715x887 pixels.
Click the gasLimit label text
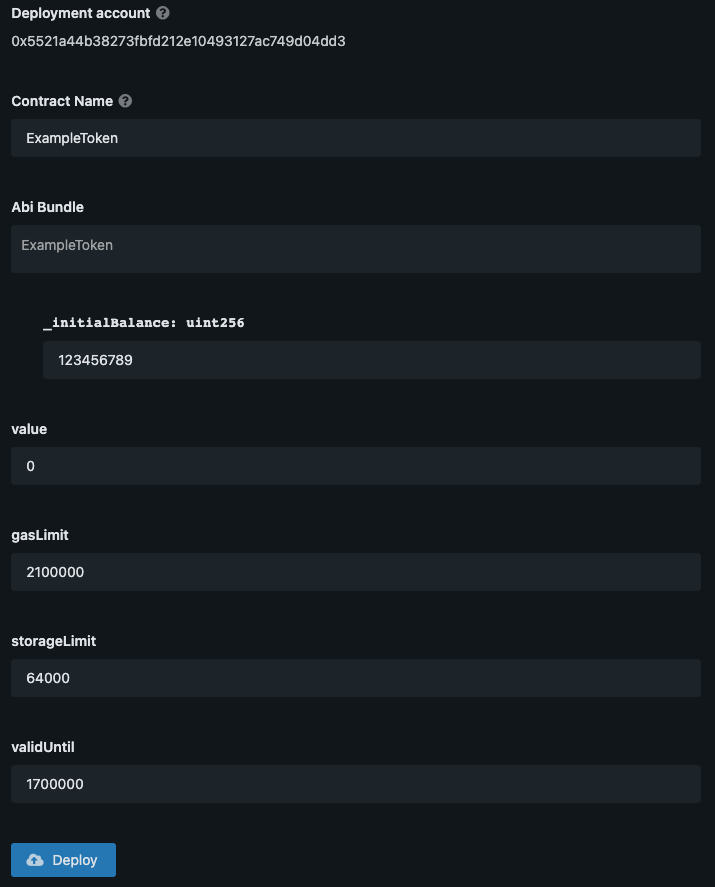40,535
